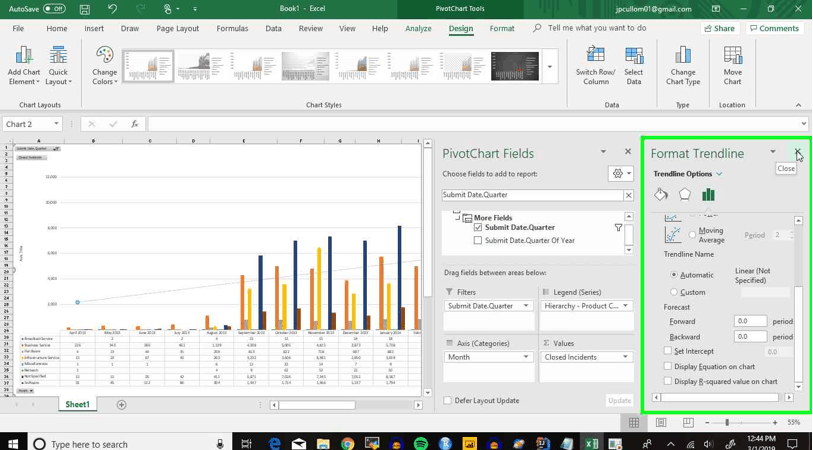Click the Update button
Screen dimensions: 813x450
pyautogui.click(x=620, y=400)
